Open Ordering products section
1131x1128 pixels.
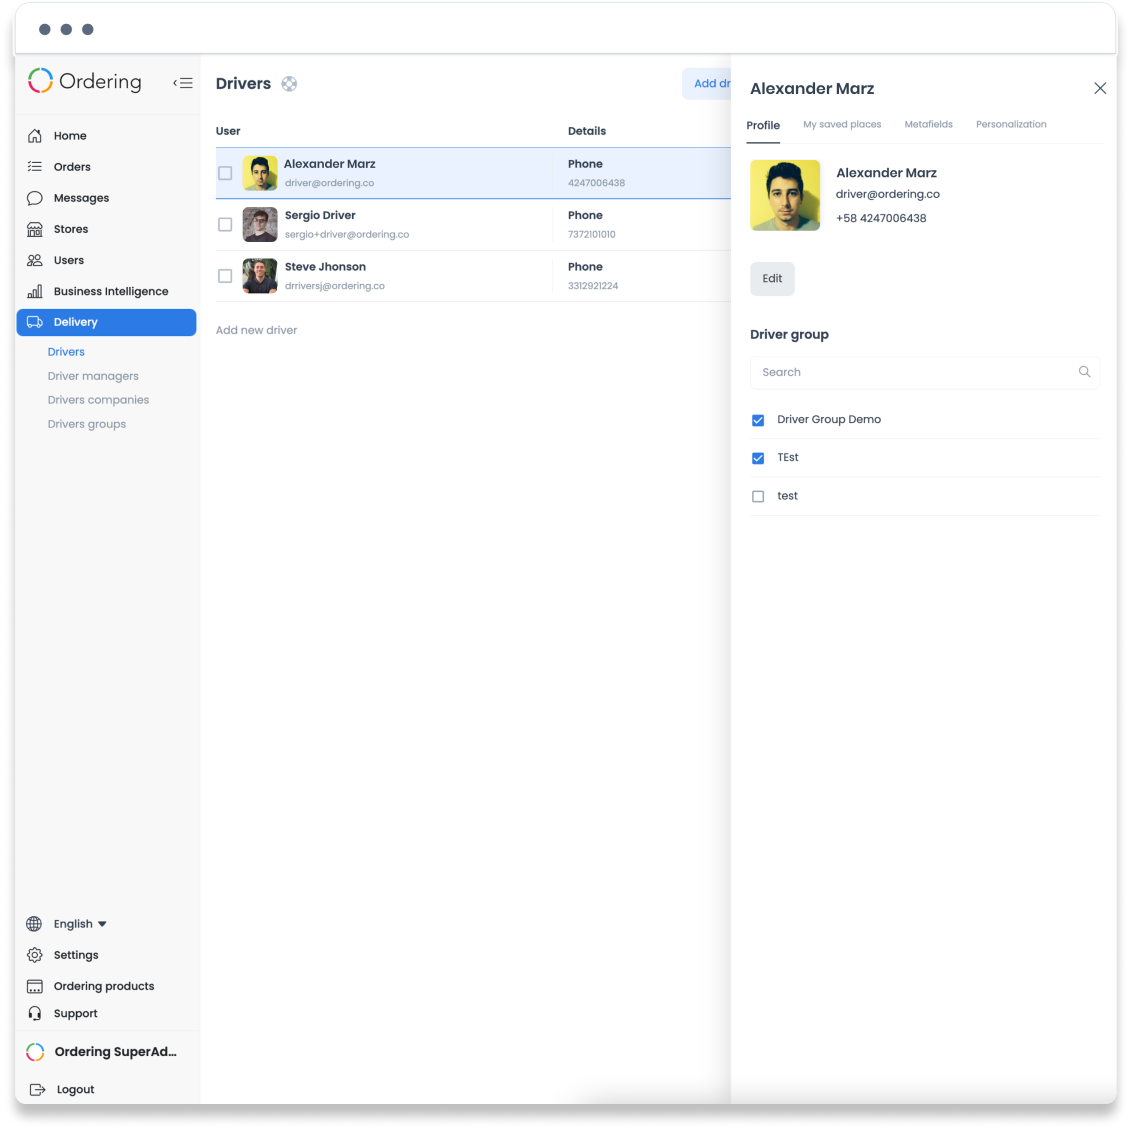106,986
